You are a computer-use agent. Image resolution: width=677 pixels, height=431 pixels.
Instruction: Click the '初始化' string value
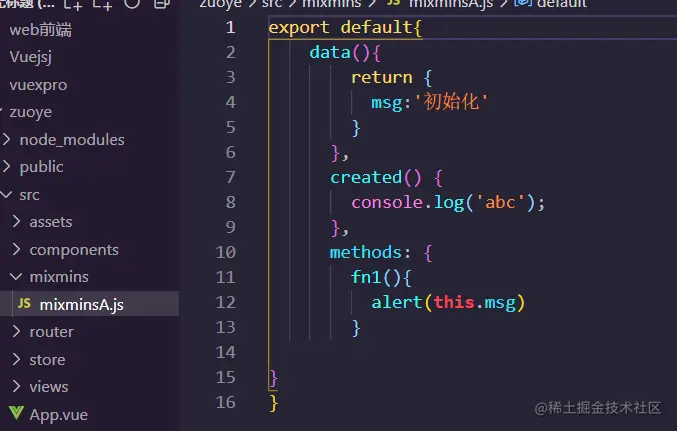451,102
